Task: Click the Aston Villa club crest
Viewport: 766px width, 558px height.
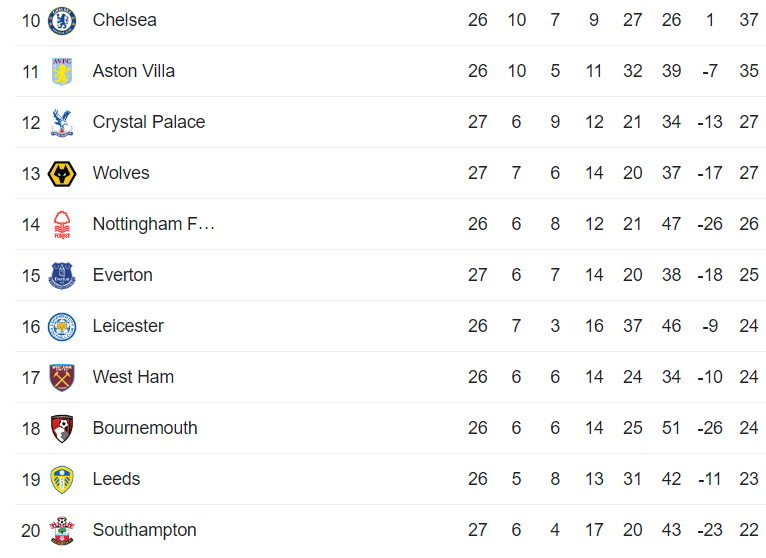Action: 62,71
